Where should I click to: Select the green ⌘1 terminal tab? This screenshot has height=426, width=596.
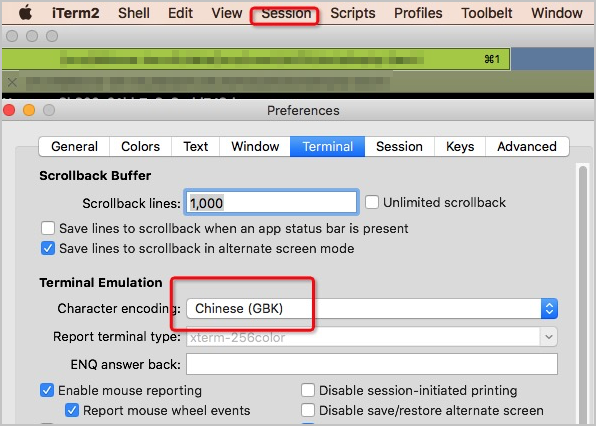tap(256, 59)
